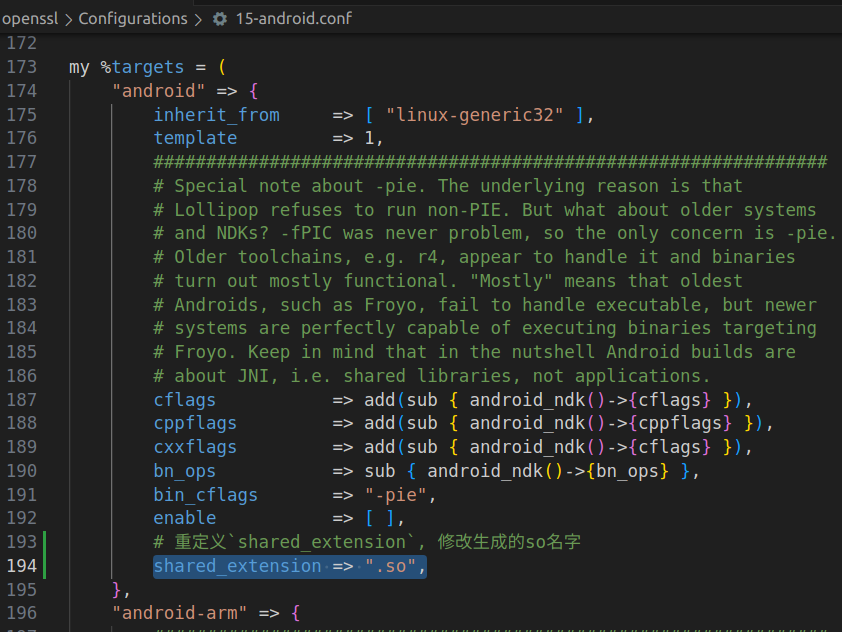Click the "android-arm" target key
The width and height of the screenshot is (842, 632).
click(x=179, y=613)
